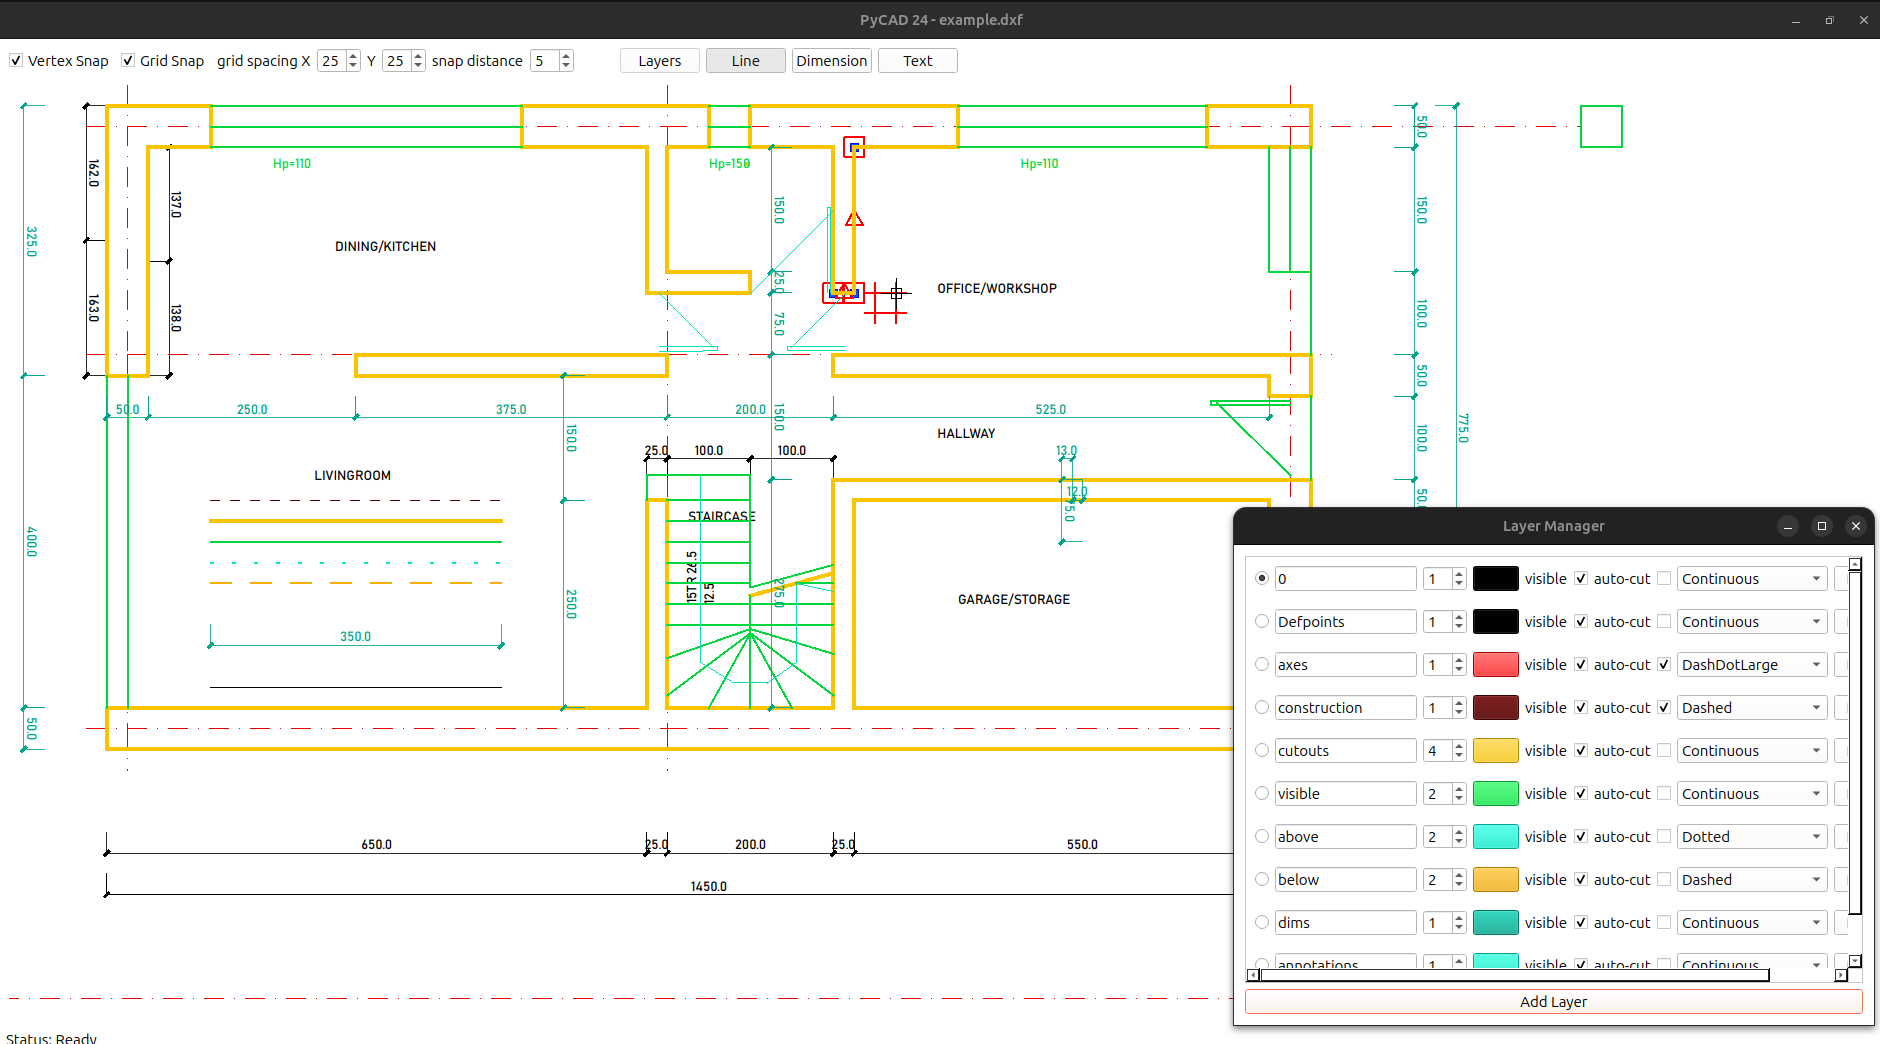1880x1044 pixels.
Task: Close the Layer Manager window
Action: coord(1856,526)
